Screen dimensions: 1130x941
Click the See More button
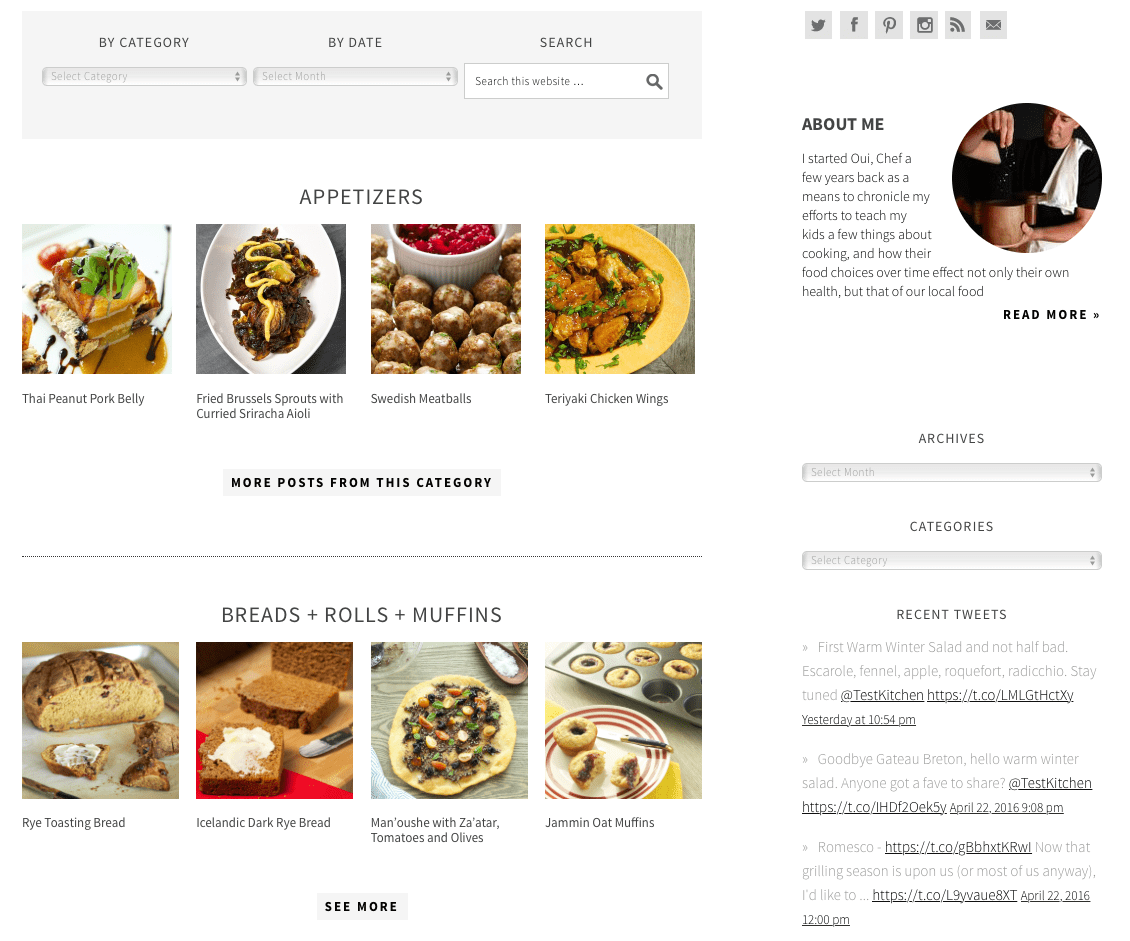pyautogui.click(x=362, y=906)
